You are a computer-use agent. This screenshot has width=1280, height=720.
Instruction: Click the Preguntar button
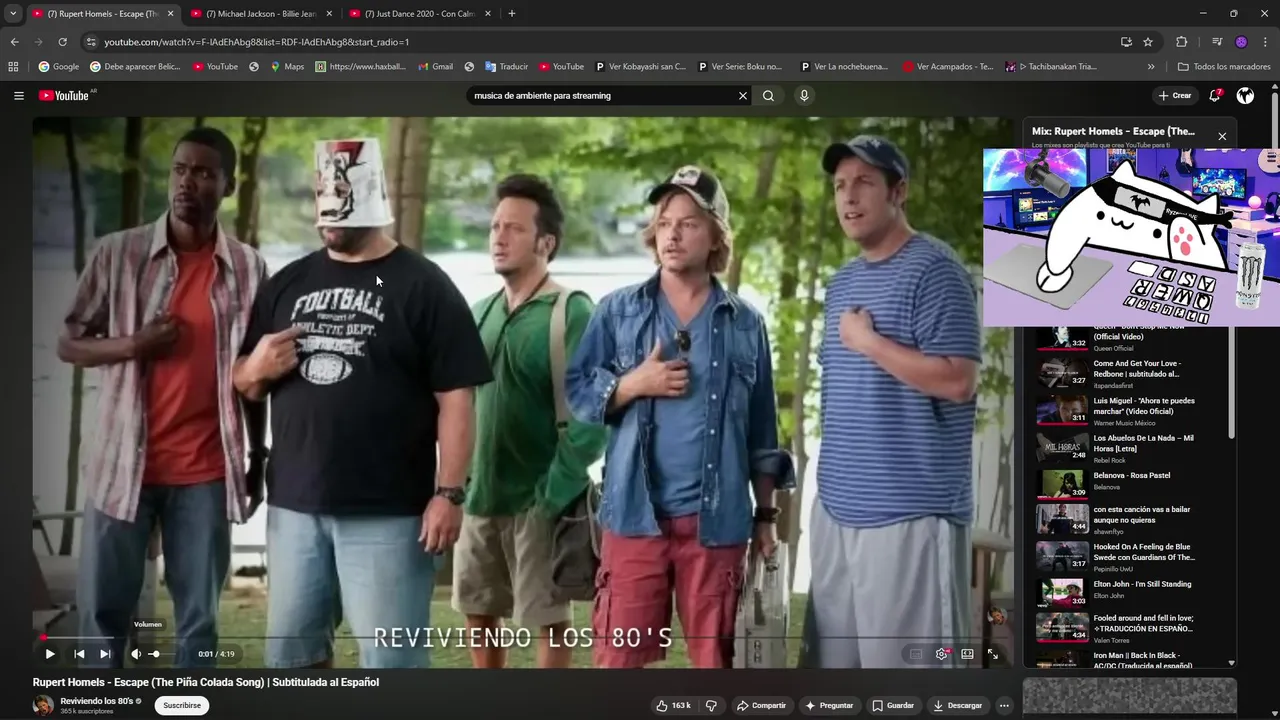829,705
